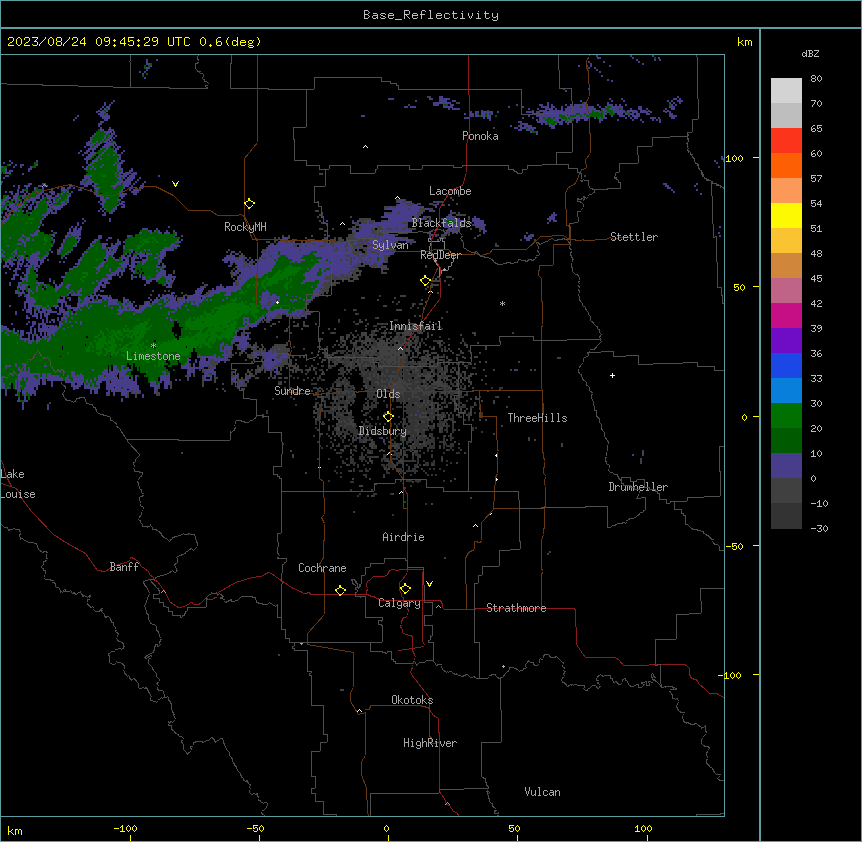Click the yellow v marker east of Calgary
The width and height of the screenshot is (862, 842).
point(429,584)
